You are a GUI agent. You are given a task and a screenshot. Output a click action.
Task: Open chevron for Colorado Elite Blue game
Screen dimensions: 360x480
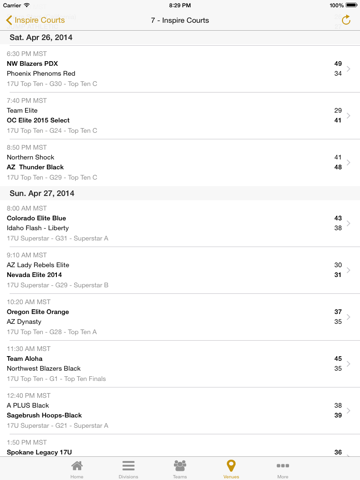point(348,223)
